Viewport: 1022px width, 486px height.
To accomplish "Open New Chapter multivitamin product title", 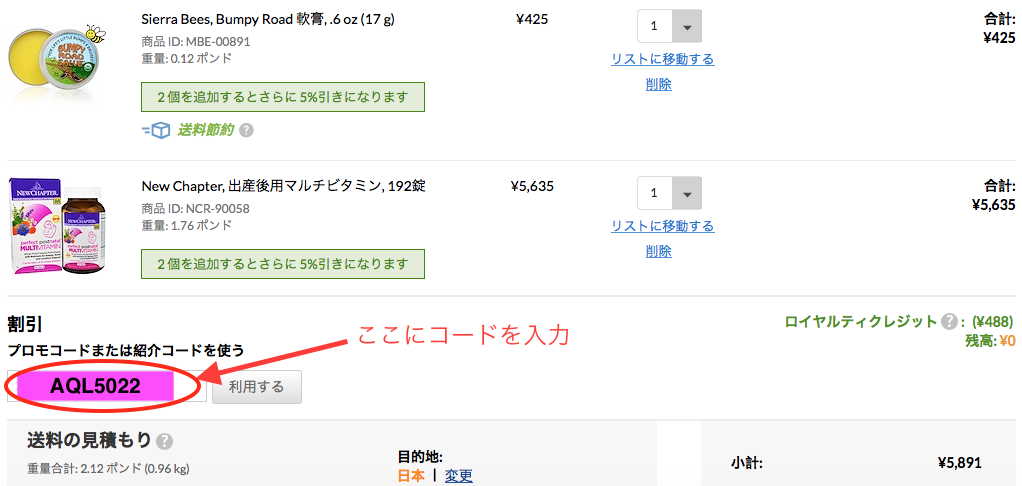I will (284, 186).
